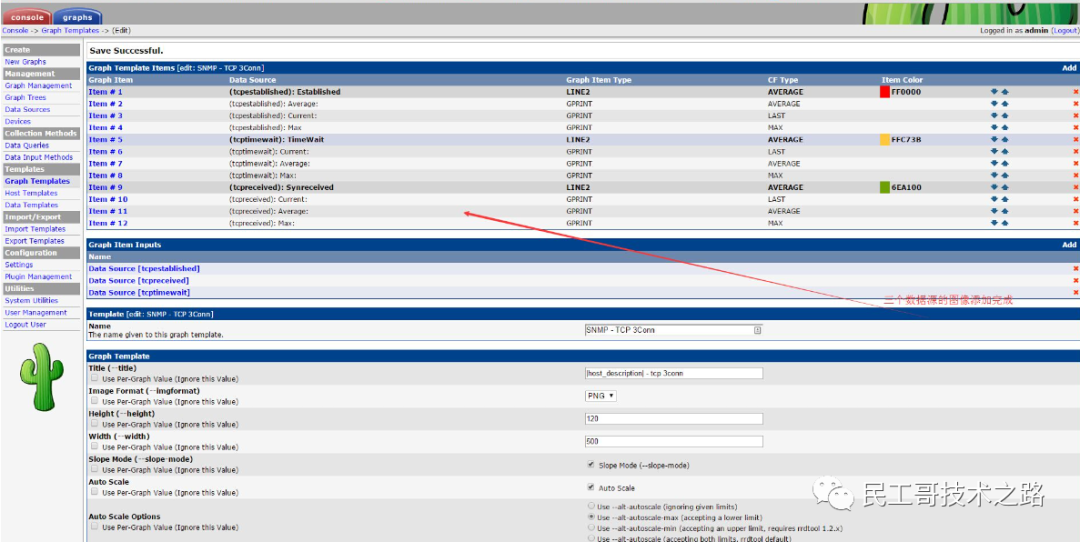Viewport: 1080px width, 542px height.
Task: Move Item # 12 up with the arrow
Action: click(1004, 223)
